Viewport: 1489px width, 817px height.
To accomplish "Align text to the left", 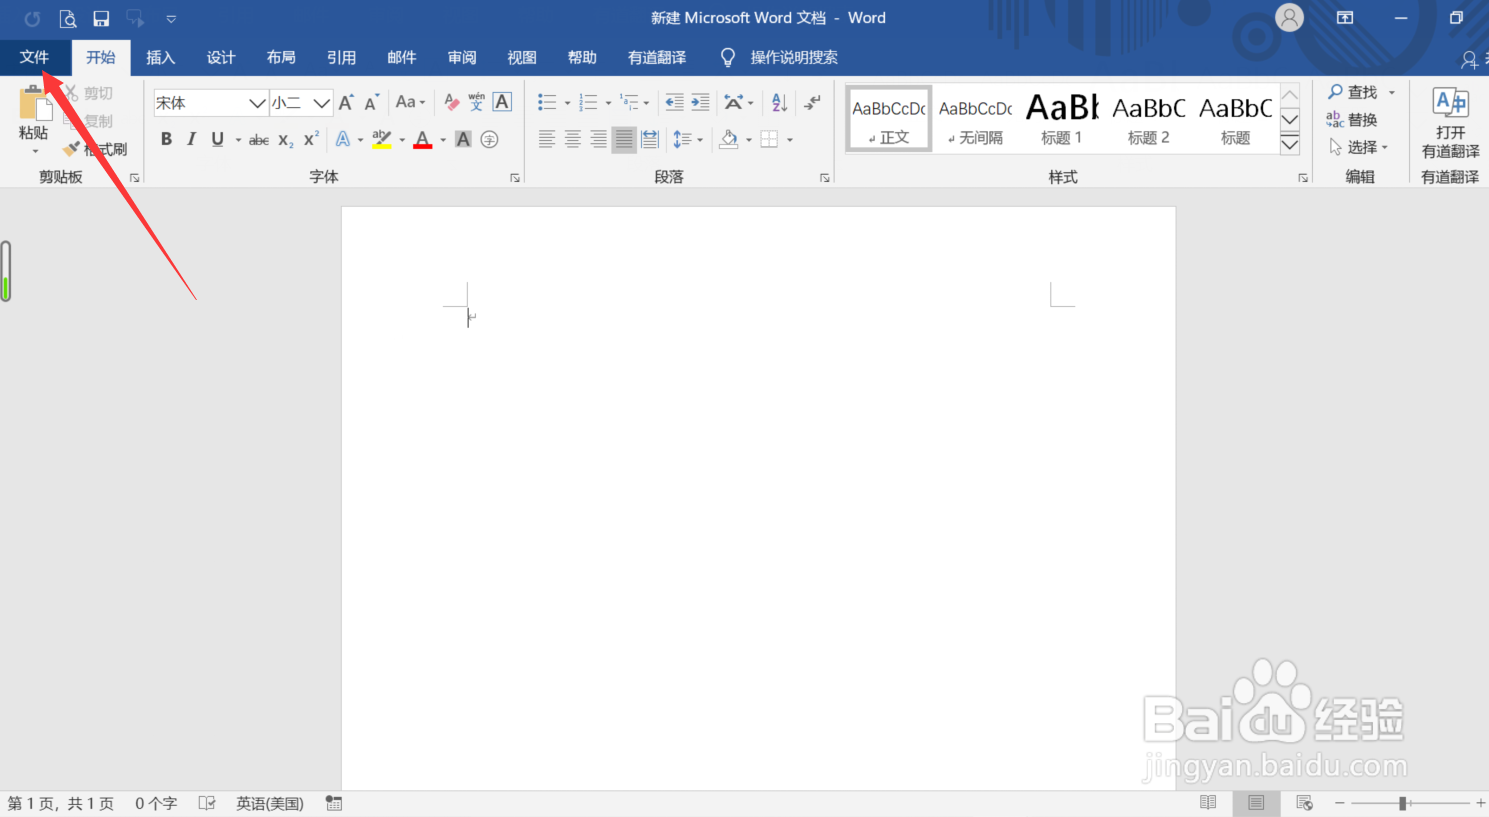I will pyautogui.click(x=547, y=140).
